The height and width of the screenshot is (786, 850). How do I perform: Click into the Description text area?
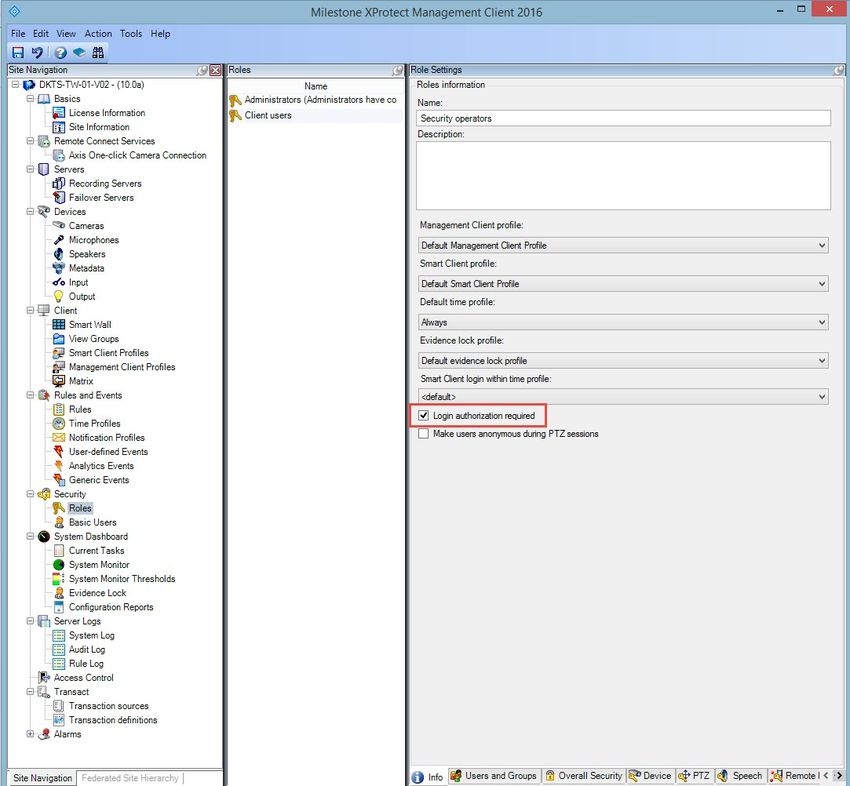[x=623, y=176]
